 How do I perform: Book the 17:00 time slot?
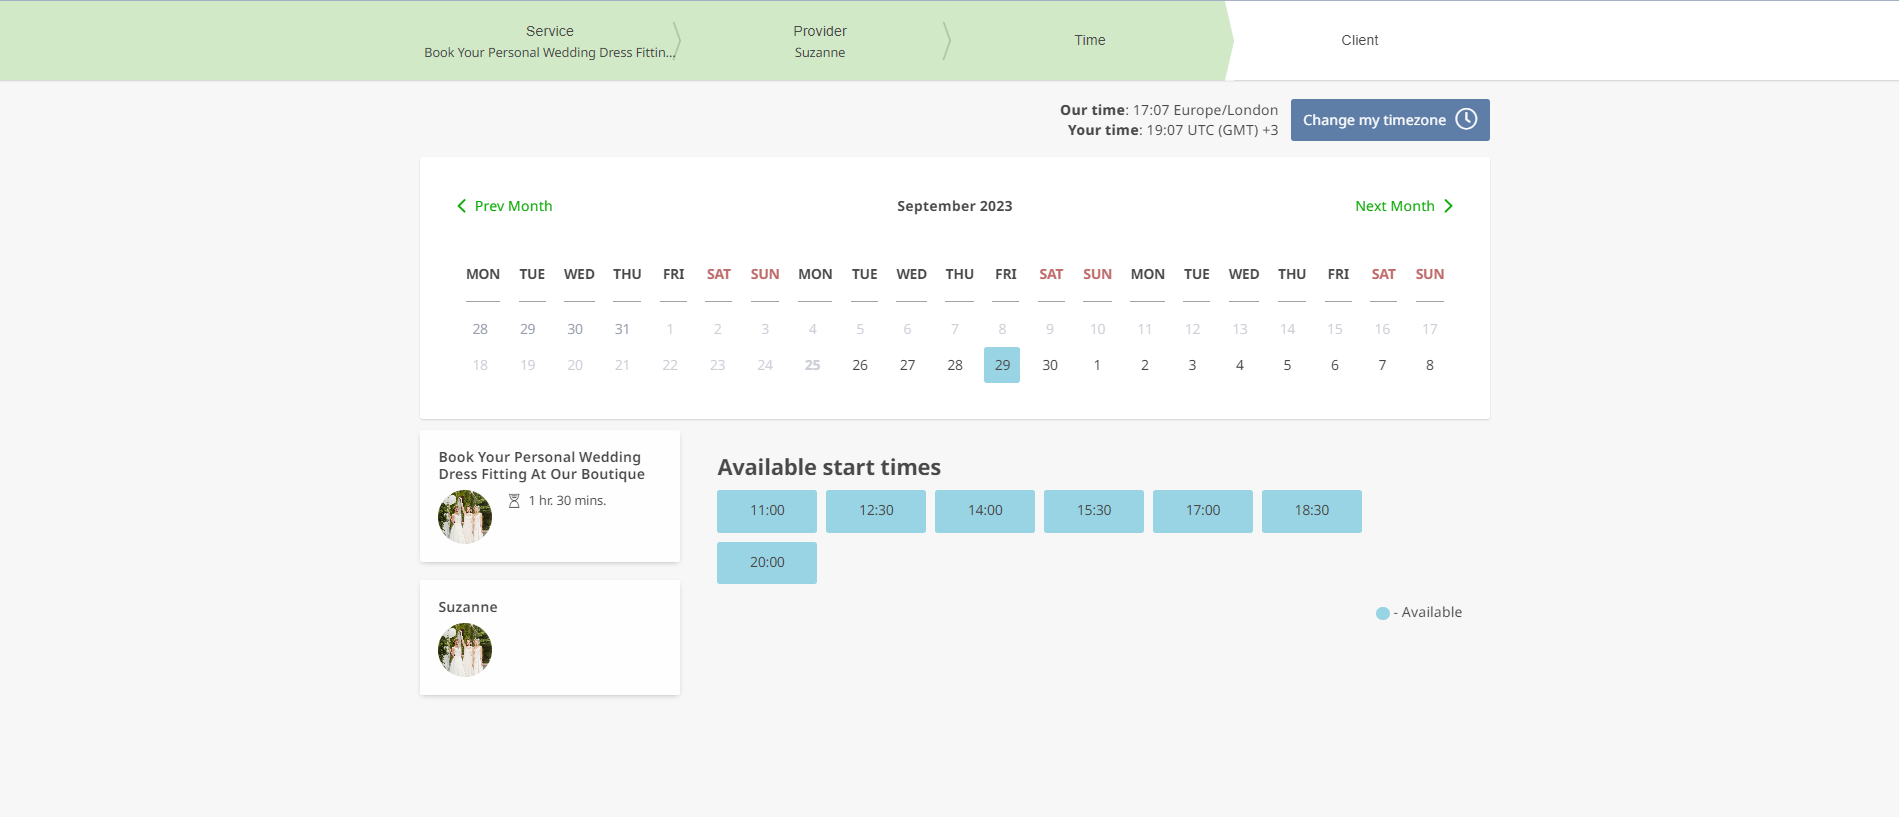[x=1203, y=511]
